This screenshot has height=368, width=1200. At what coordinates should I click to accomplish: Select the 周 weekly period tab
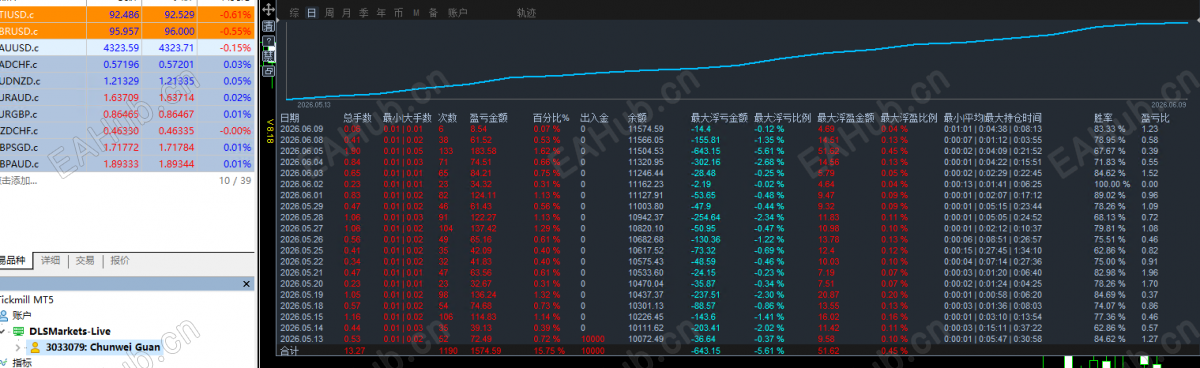coord(329,13)
